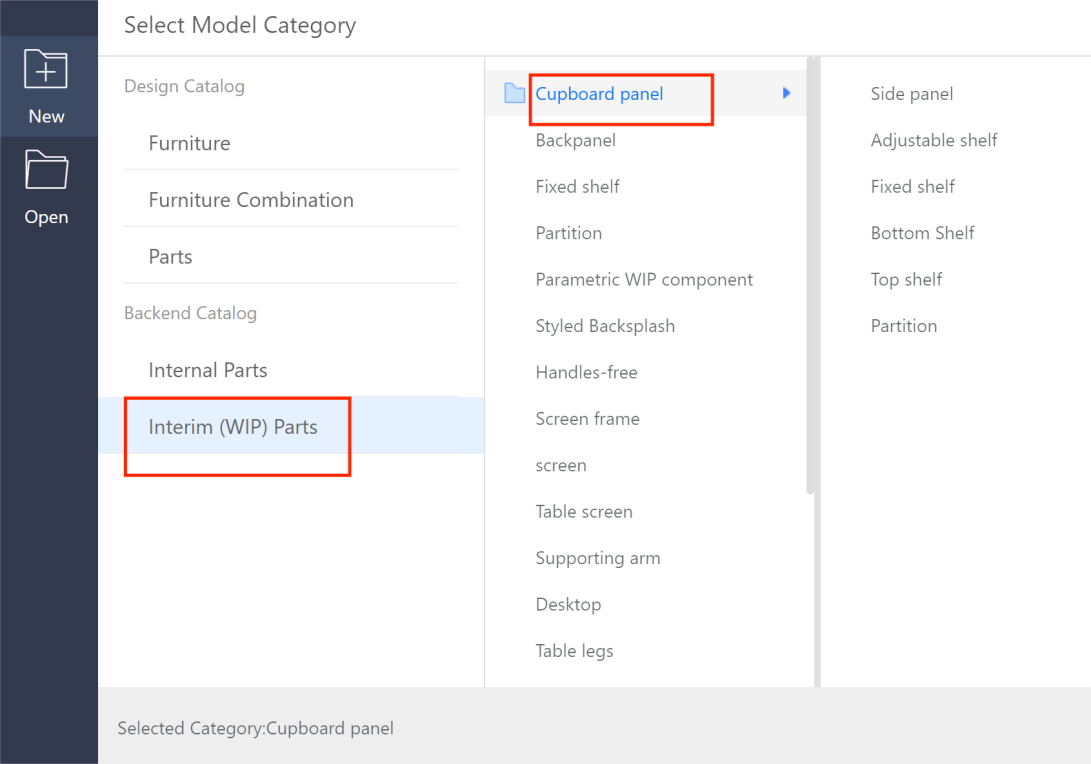This screenshot has width=1091, height=764.
Task: Choose the Screen frame category
Action: pos(587,419)
